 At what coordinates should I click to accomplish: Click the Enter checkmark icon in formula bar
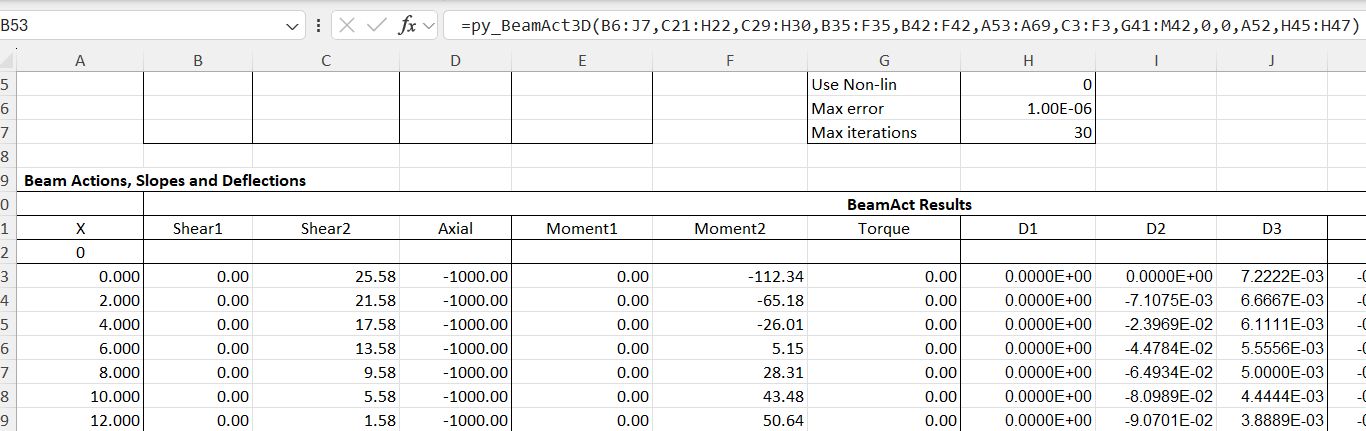[377, 25]
